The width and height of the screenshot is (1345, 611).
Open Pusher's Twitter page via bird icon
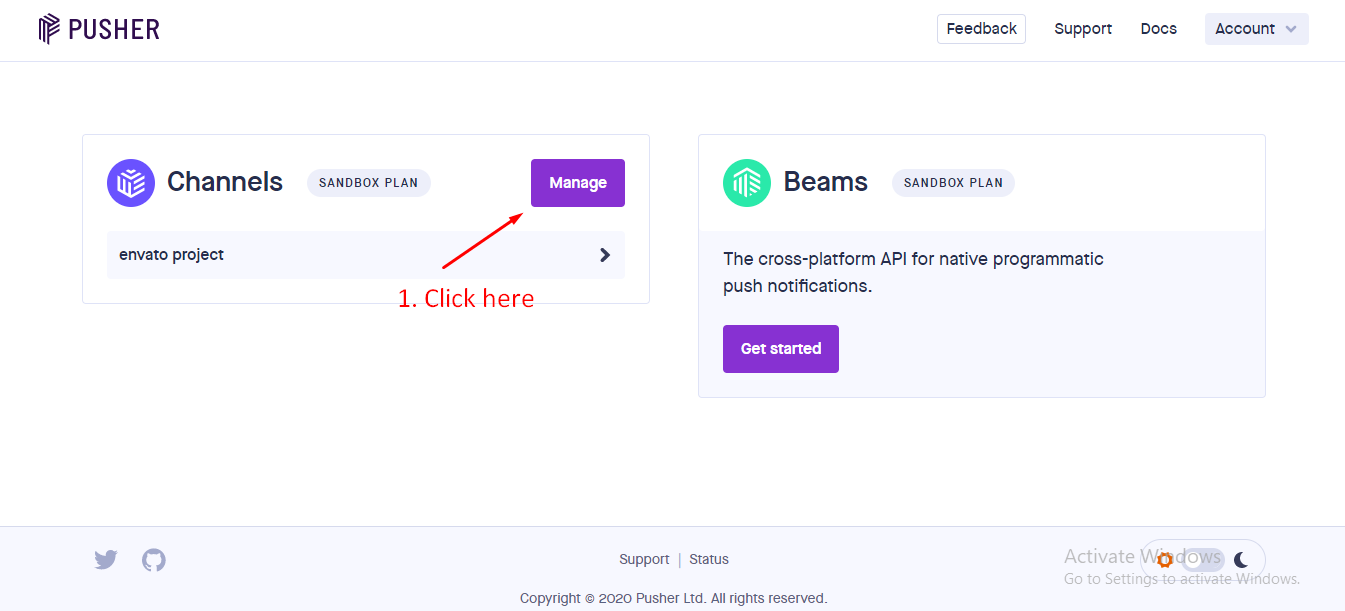click(x=106, y=560)
